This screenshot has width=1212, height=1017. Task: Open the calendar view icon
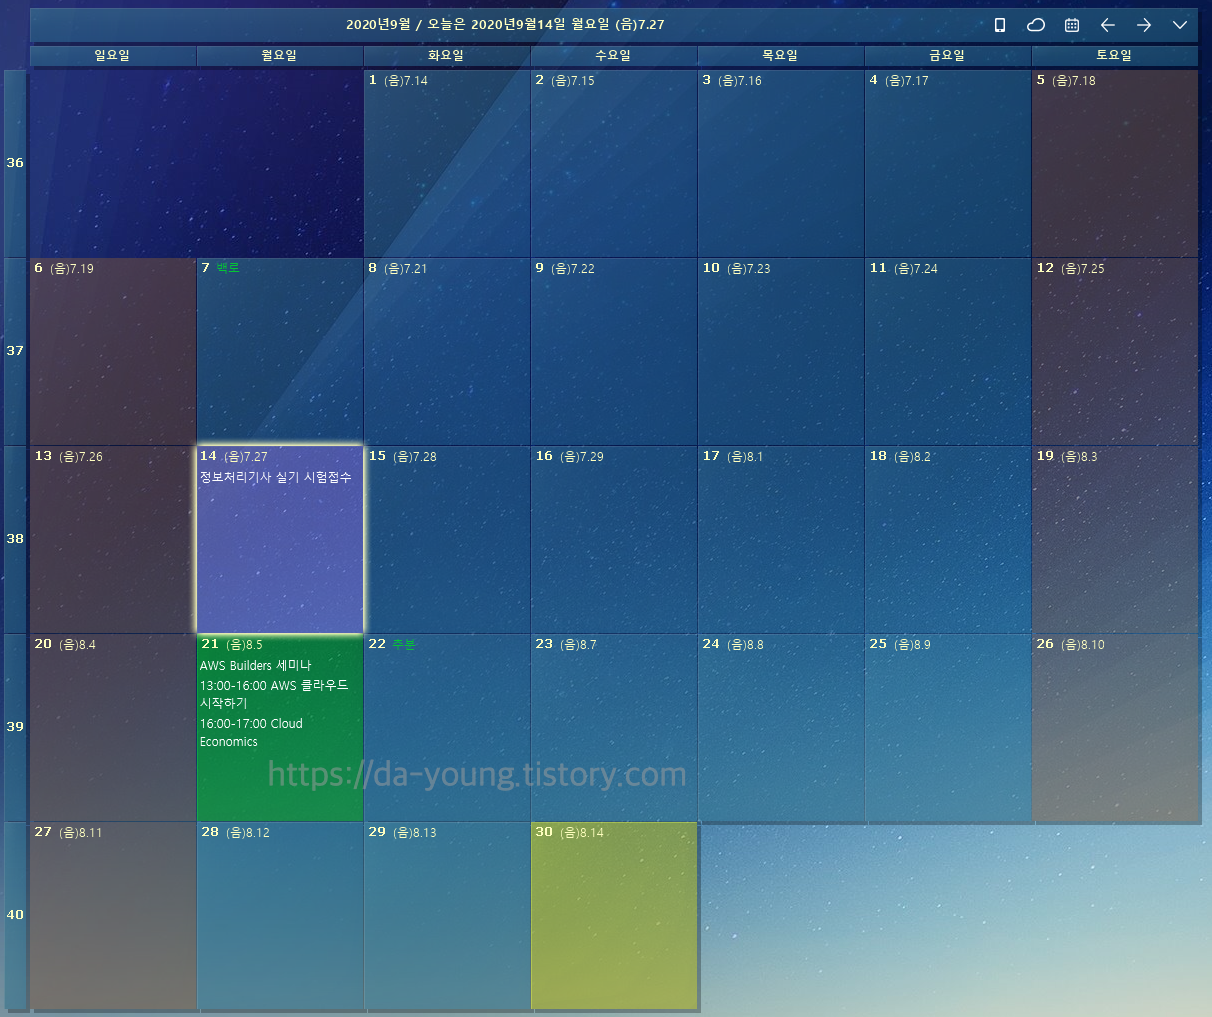pyautogui.click(x=1071, y=25)
